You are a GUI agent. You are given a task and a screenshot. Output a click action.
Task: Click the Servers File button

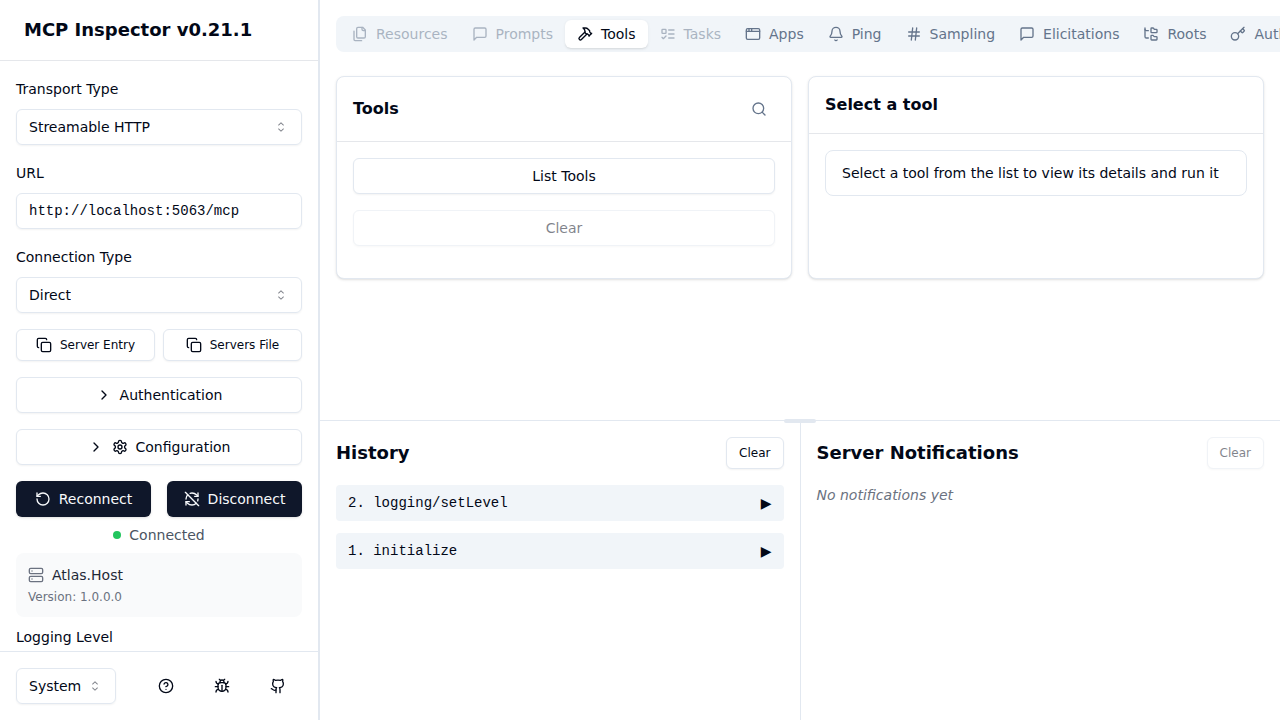click(232, 344)
